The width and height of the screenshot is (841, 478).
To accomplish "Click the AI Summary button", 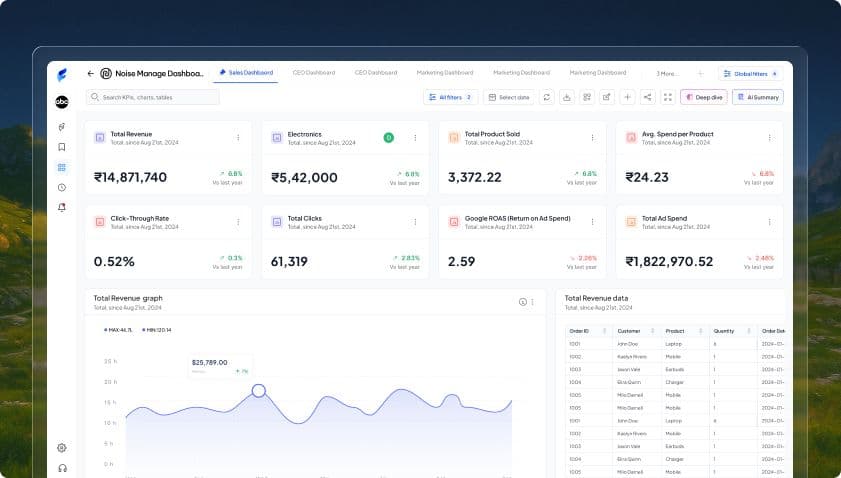I will pyautogui.click(x=758, y=97).
